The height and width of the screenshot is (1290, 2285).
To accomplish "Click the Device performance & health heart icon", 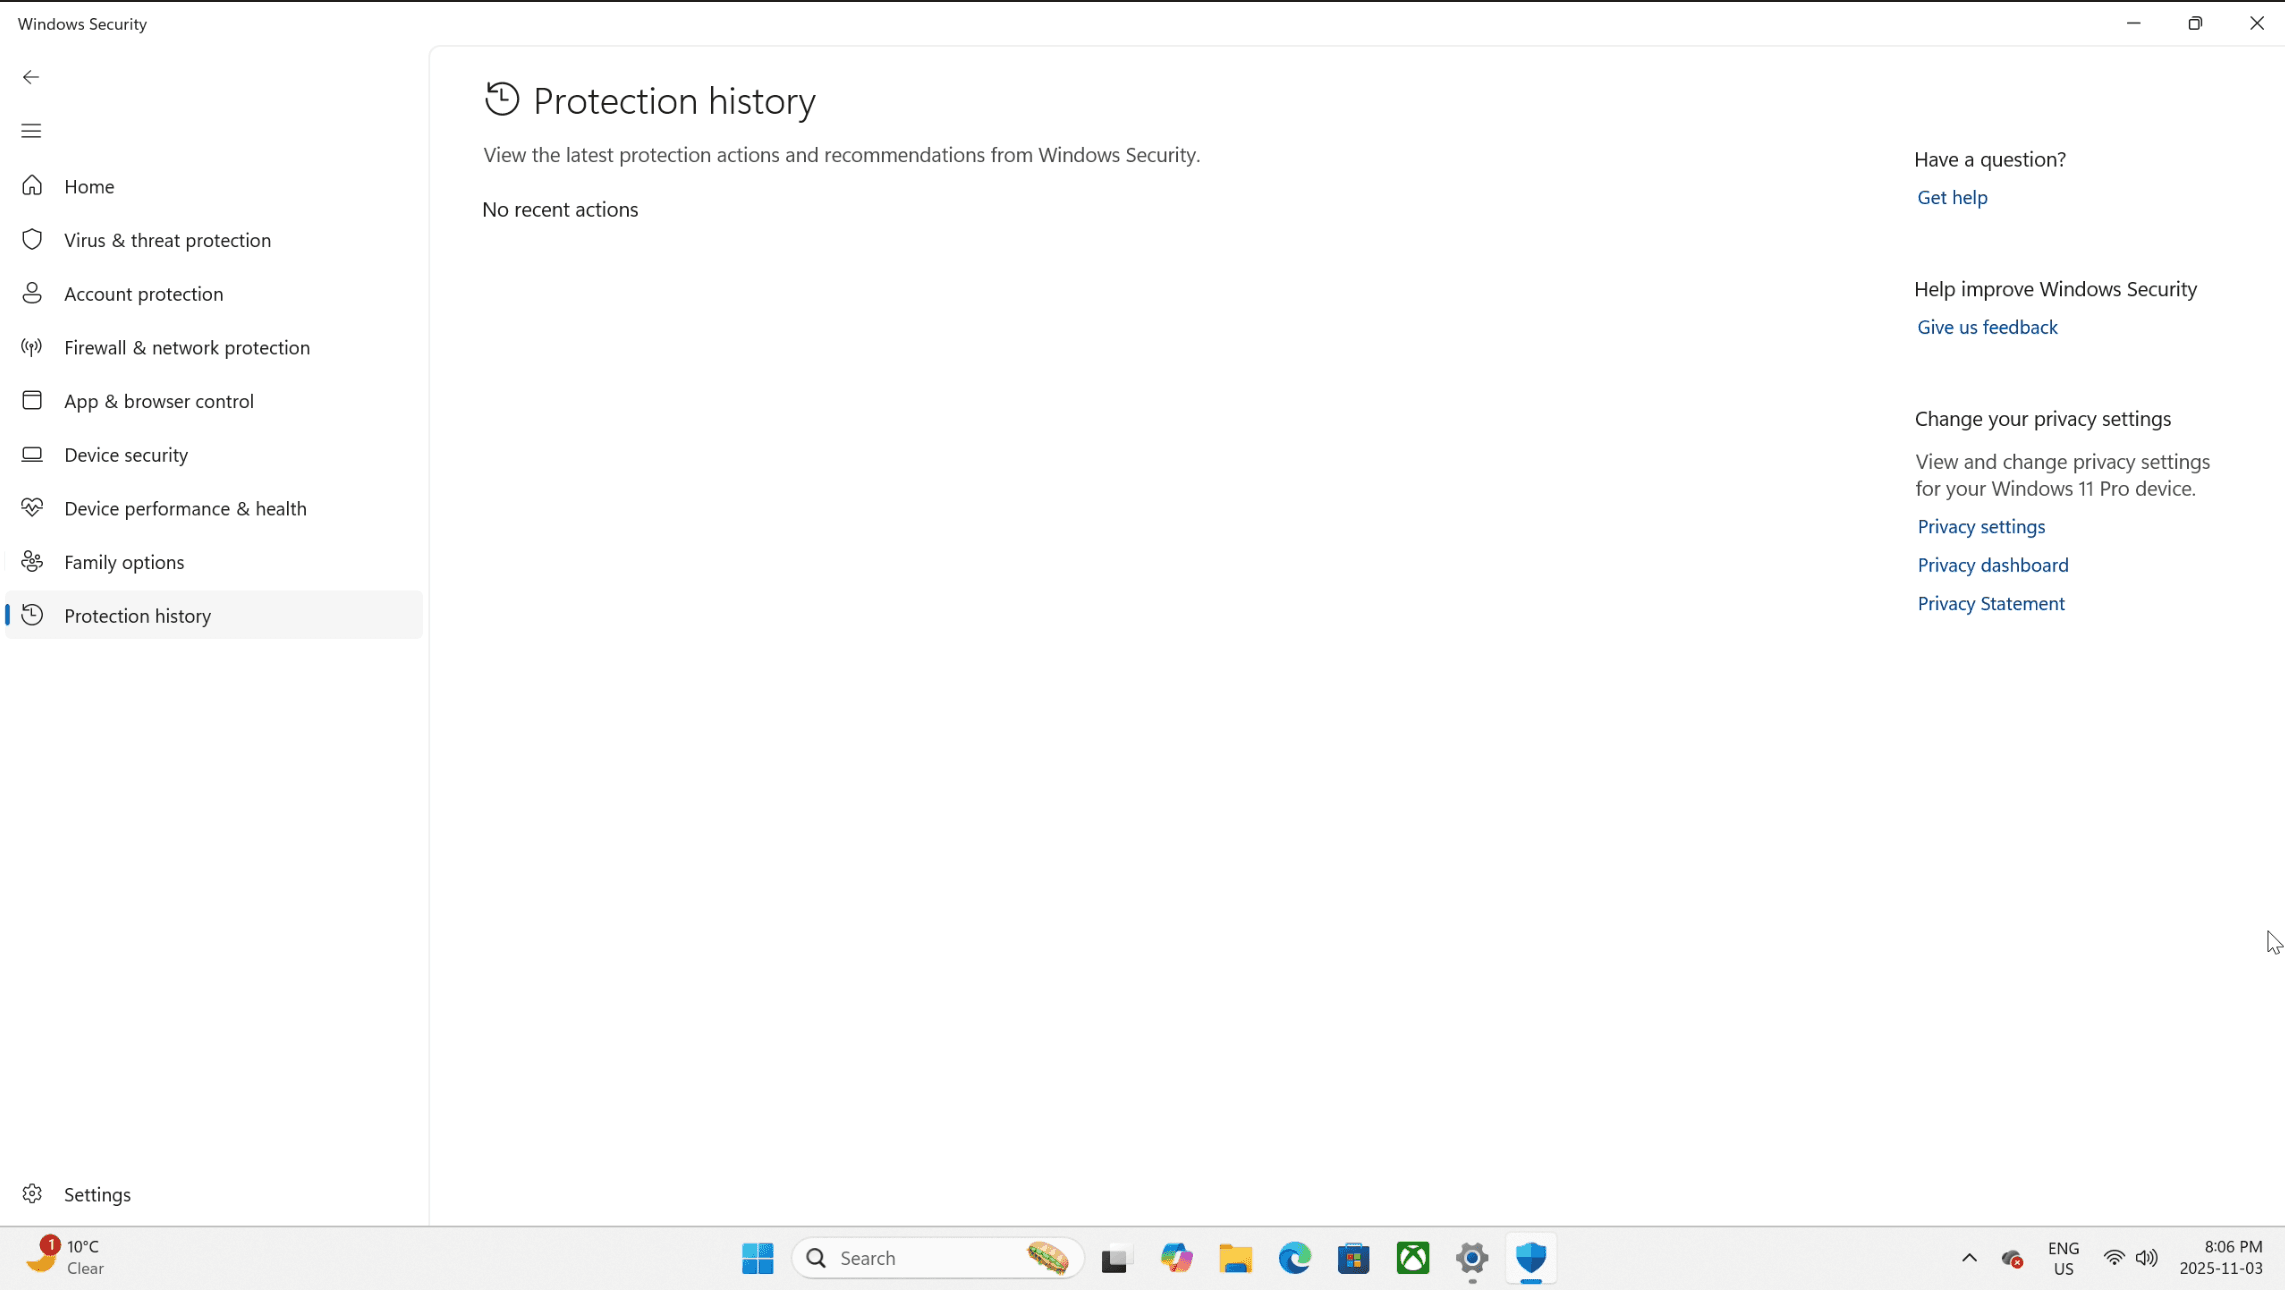I will pos(32,508).
